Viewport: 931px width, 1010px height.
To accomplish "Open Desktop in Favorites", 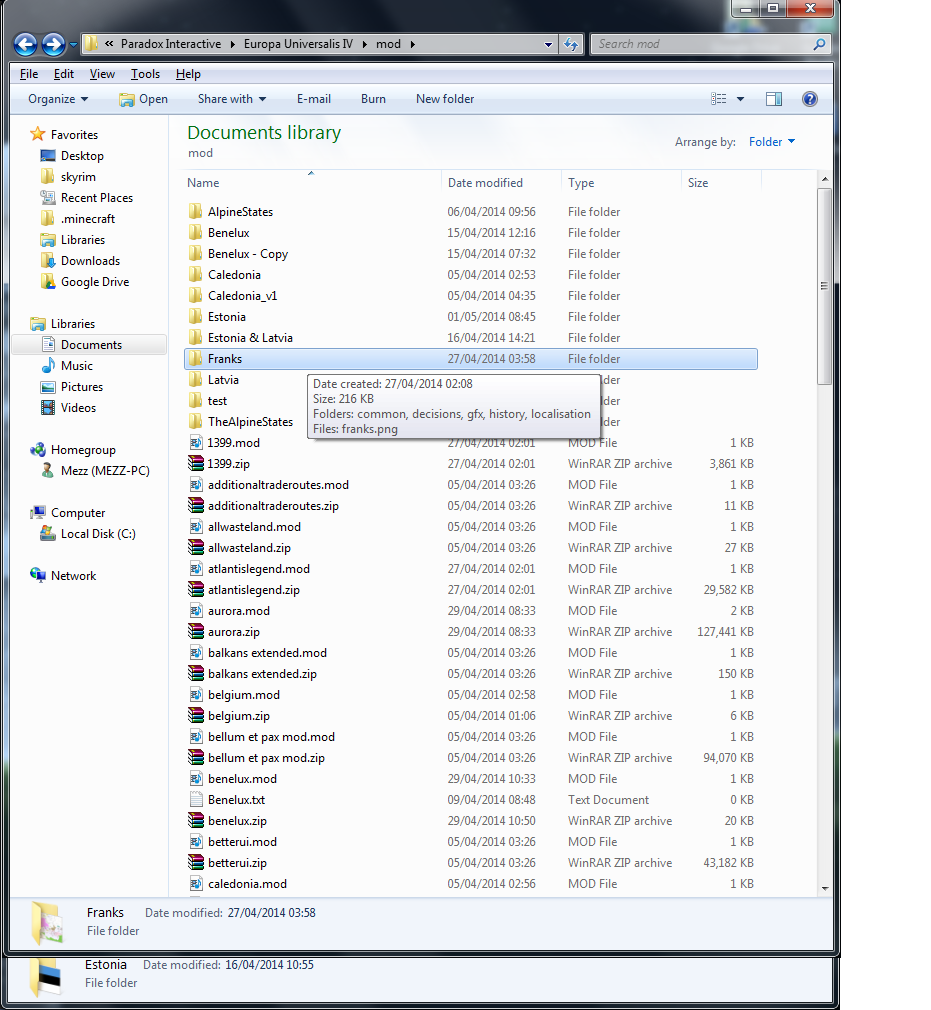I will [x=82, y=156].
